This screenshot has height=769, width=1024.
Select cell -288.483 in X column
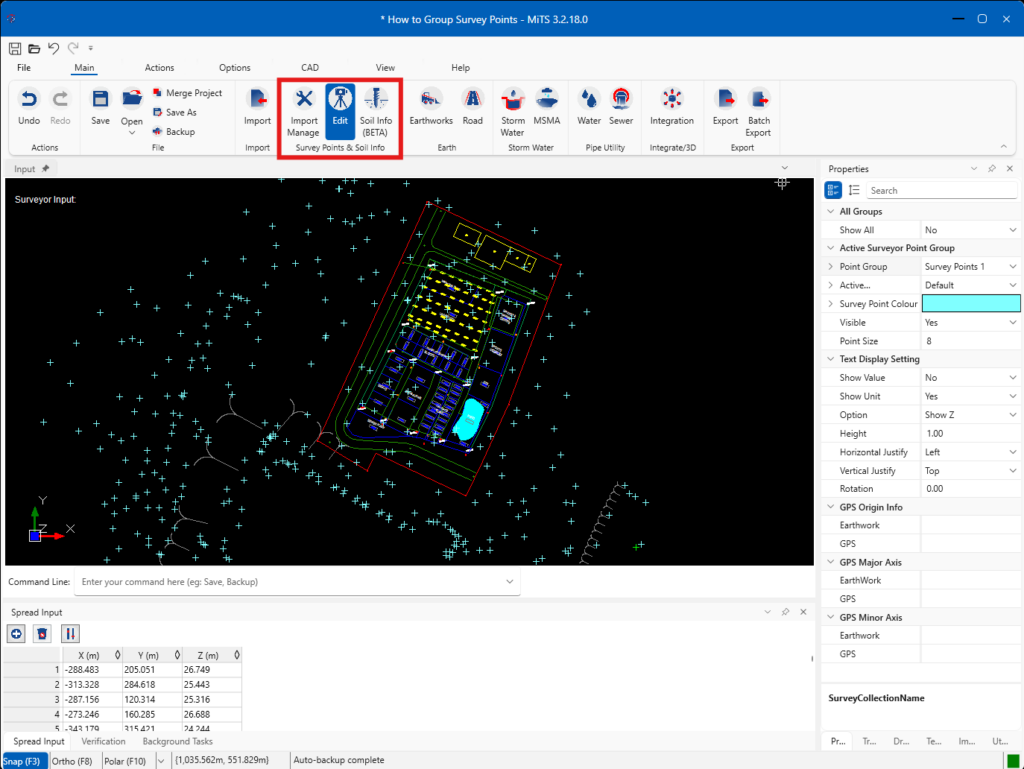92,669
